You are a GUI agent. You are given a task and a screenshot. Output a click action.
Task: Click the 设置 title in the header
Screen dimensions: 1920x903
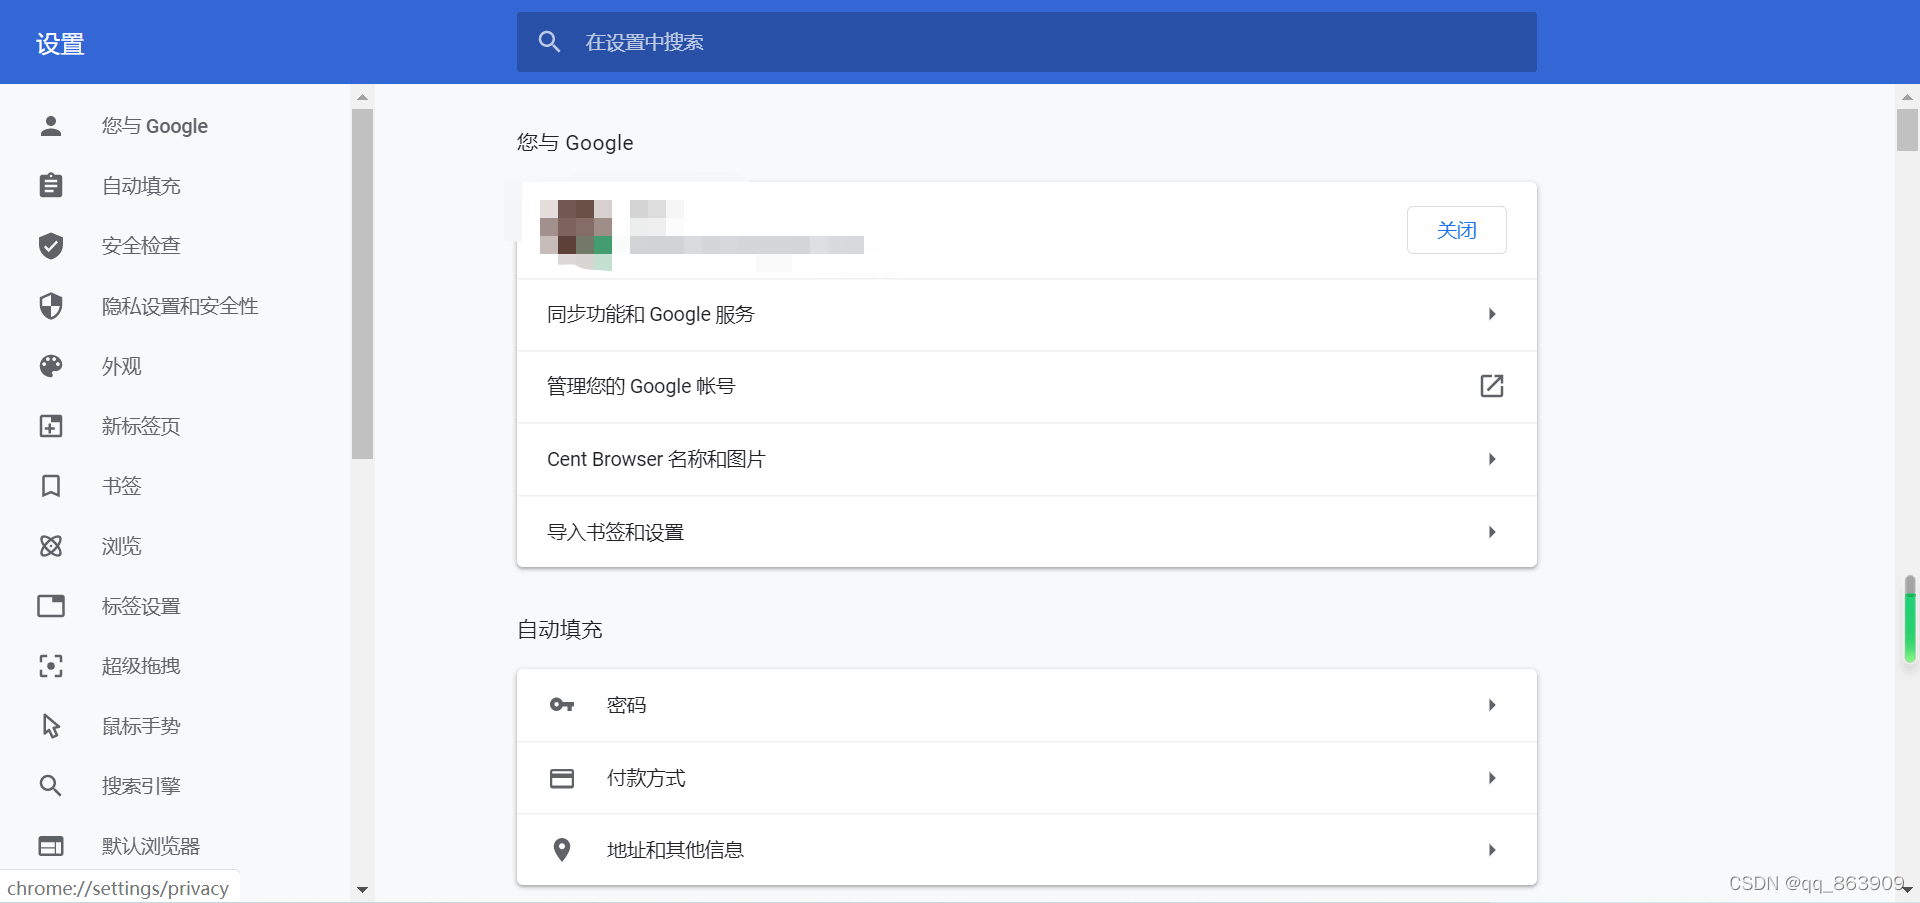(x=60, y=44)
